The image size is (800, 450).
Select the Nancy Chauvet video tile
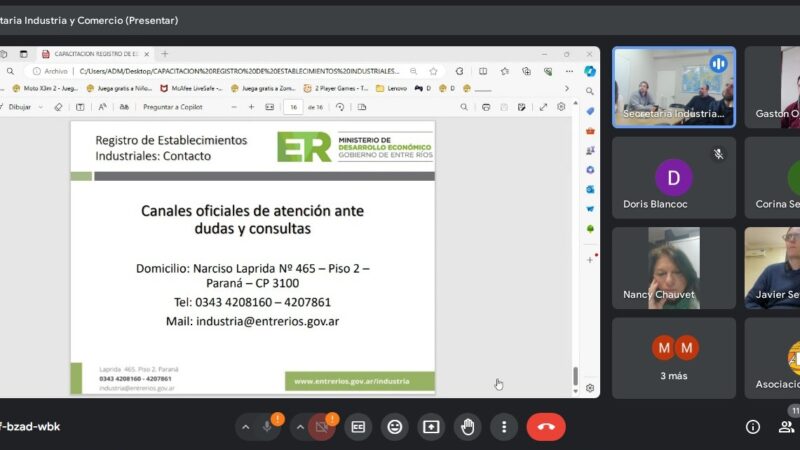(x=674, y=268)
